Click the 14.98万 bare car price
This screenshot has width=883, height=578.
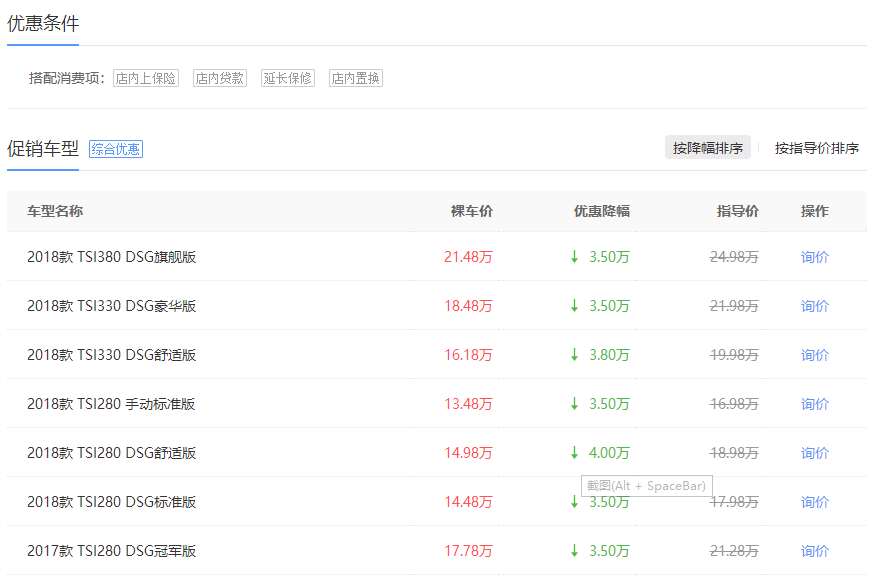coord(468,453)
